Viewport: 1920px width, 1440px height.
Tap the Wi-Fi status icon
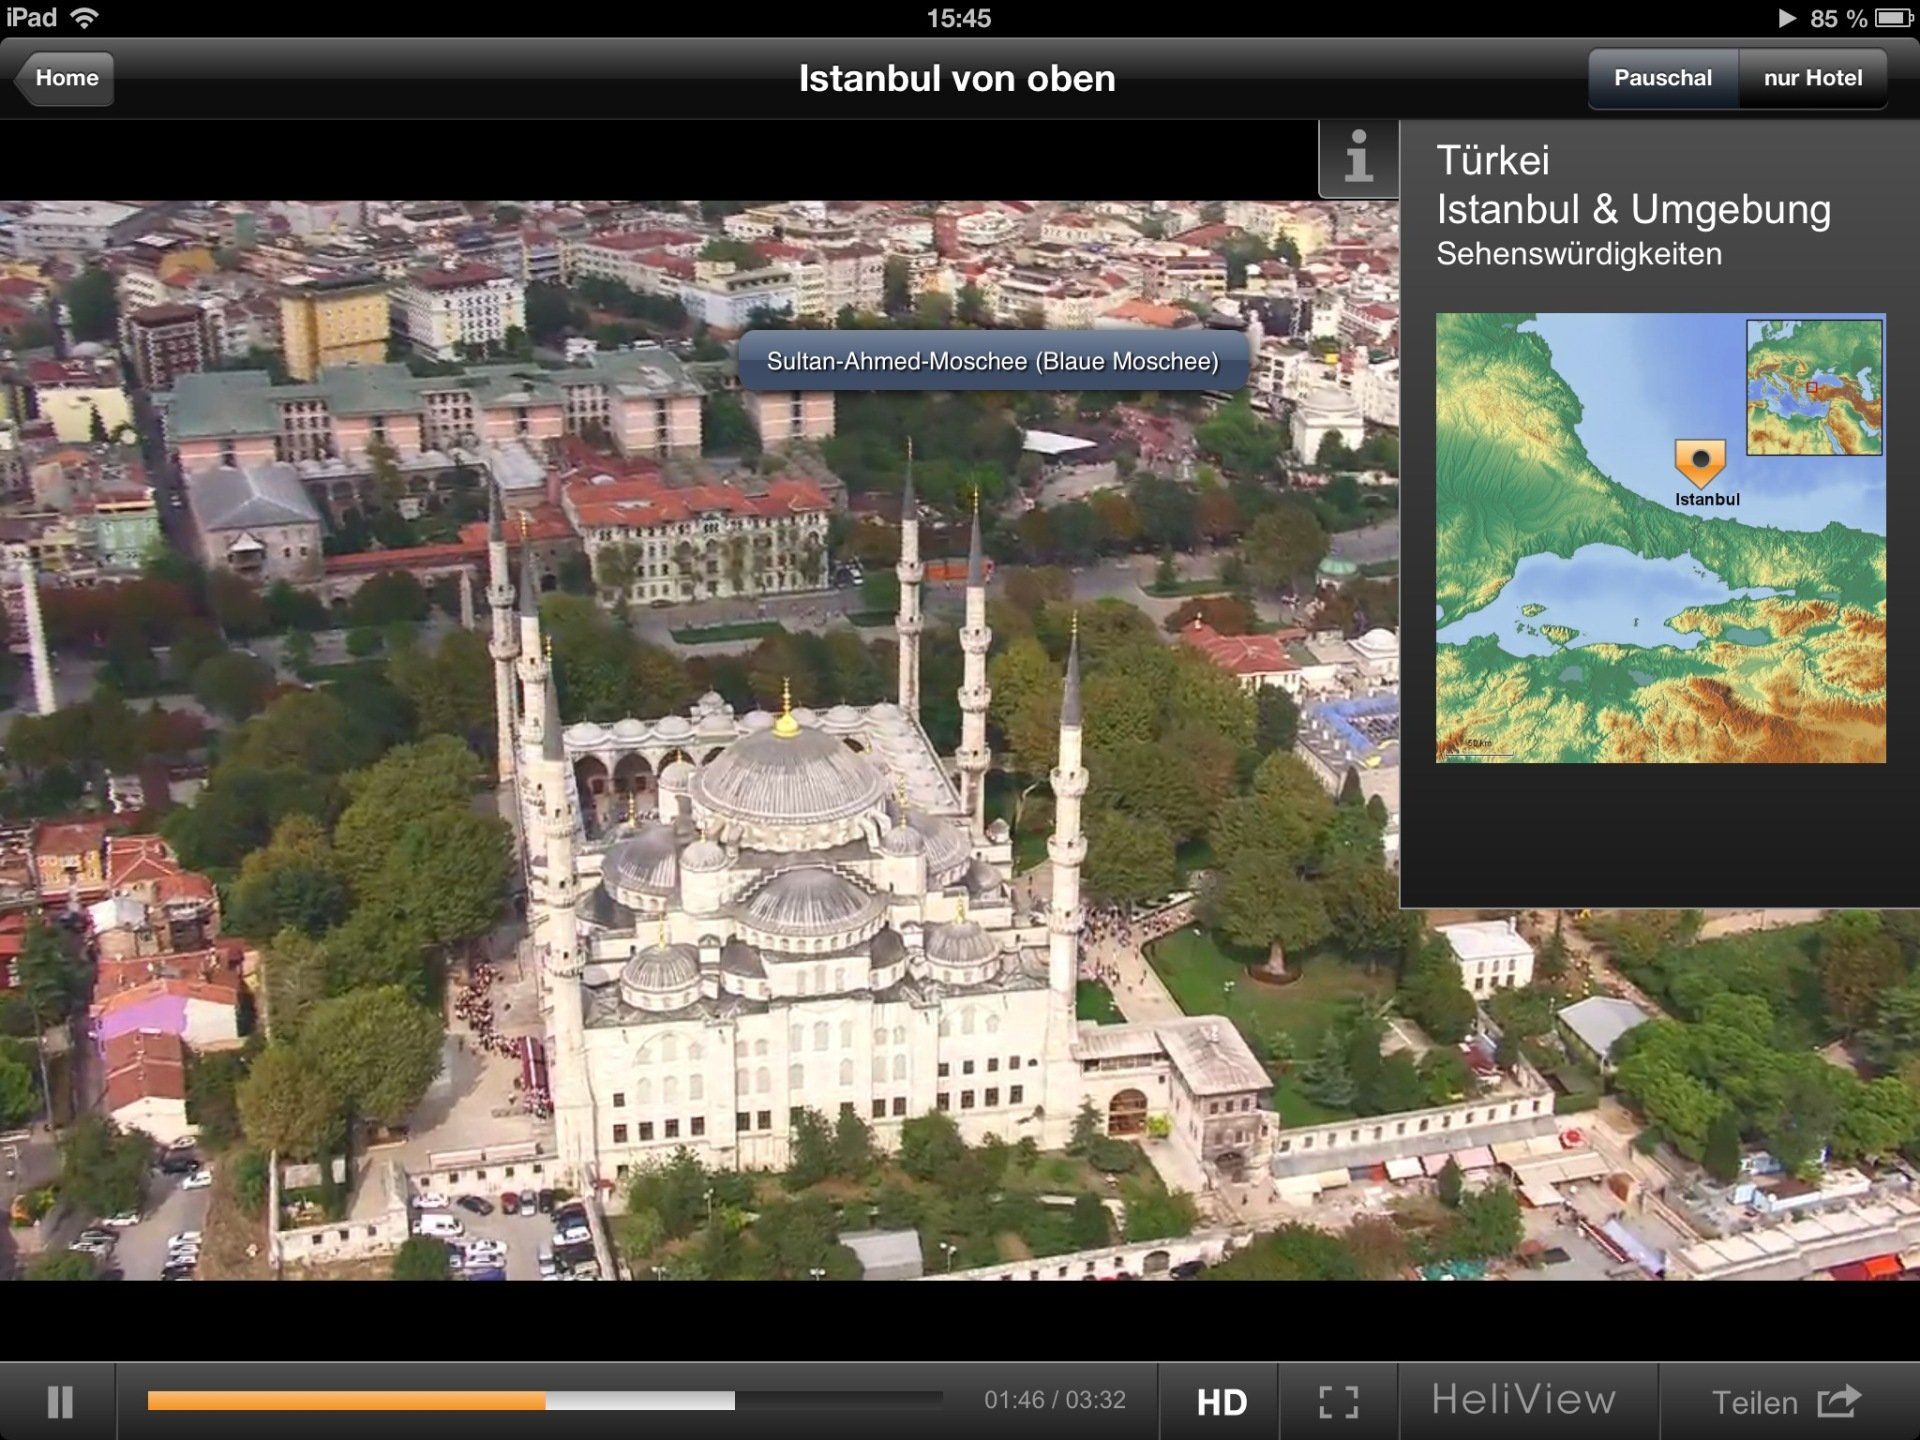(86, 18)
